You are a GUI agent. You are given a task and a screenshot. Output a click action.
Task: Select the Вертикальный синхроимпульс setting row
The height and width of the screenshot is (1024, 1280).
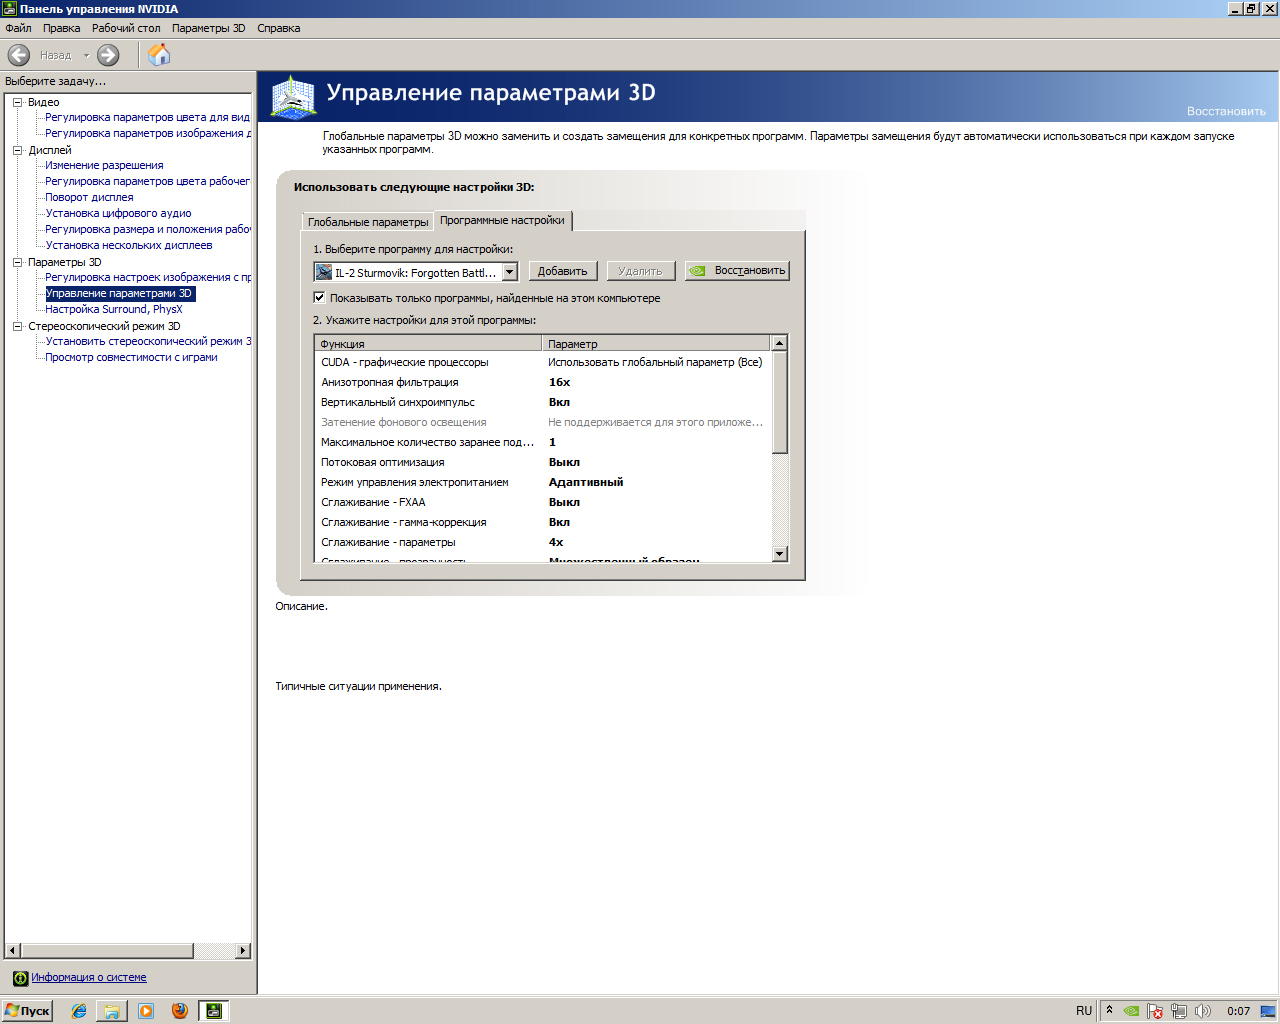[543, 402]
